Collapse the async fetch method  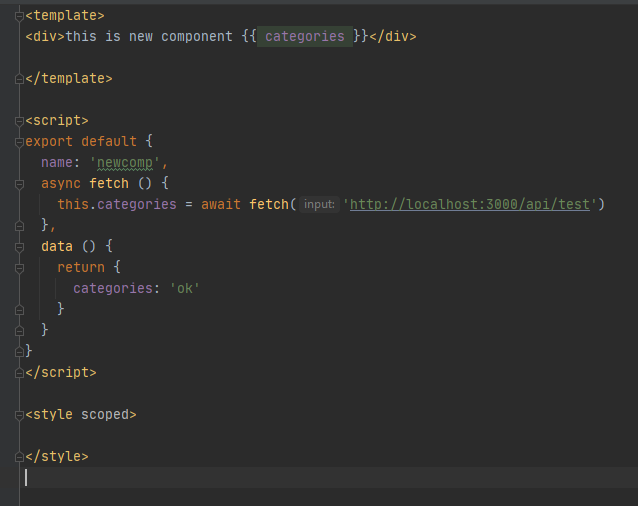click(19, 184)
